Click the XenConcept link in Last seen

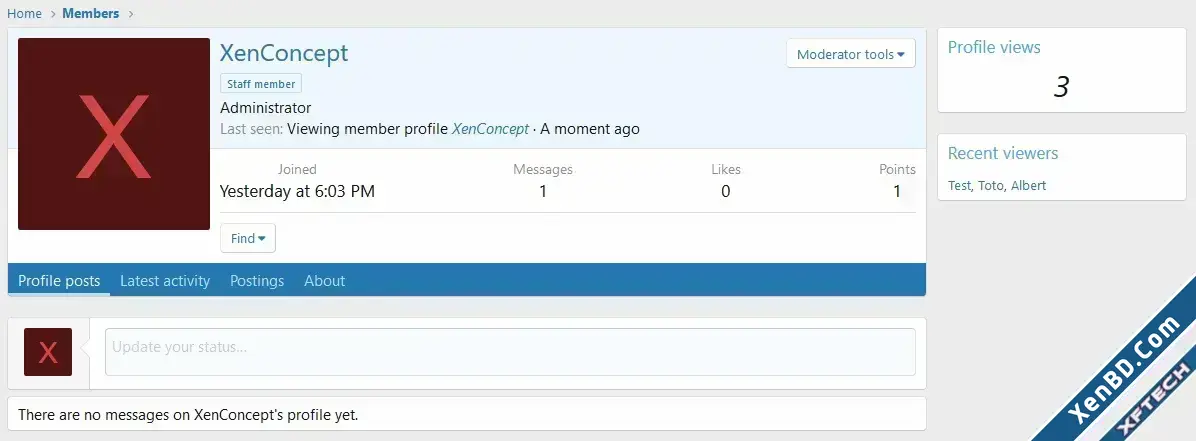point(490,129)
